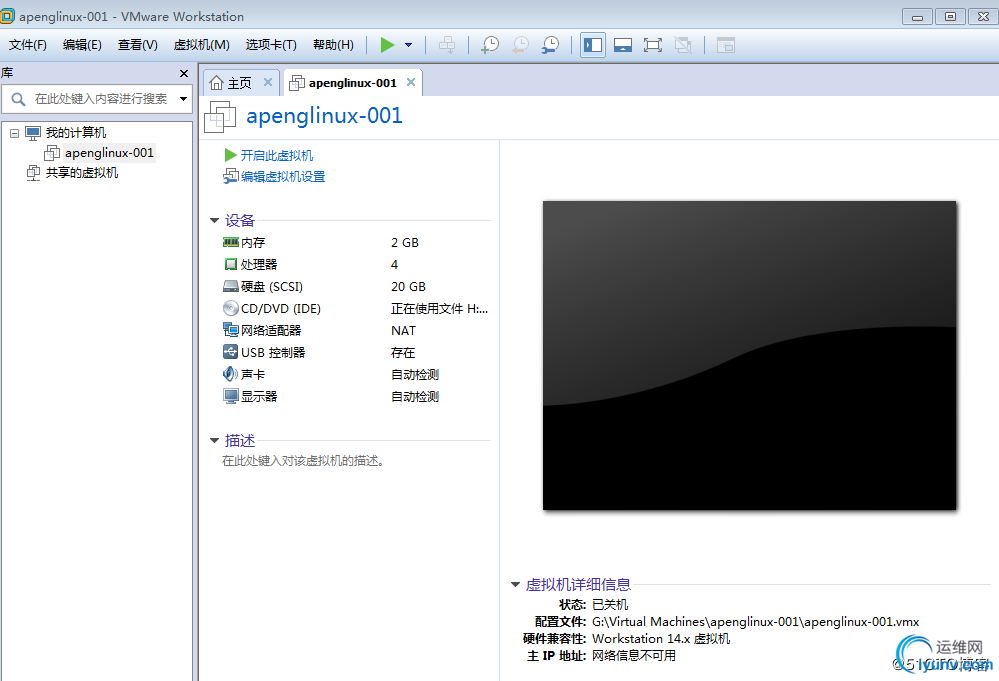Click the Workstation 14.x 虚拟机 compatibility text
The width and height of the screenshot is (999, 681).
click(661, 639)
